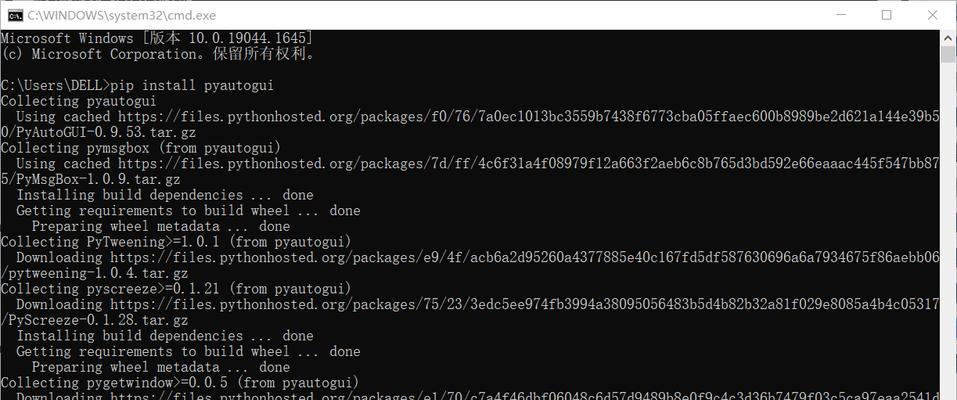957x400 pixels.
Task: Open the cmd.exe system menu icon
Action: (x=14, y=15)
